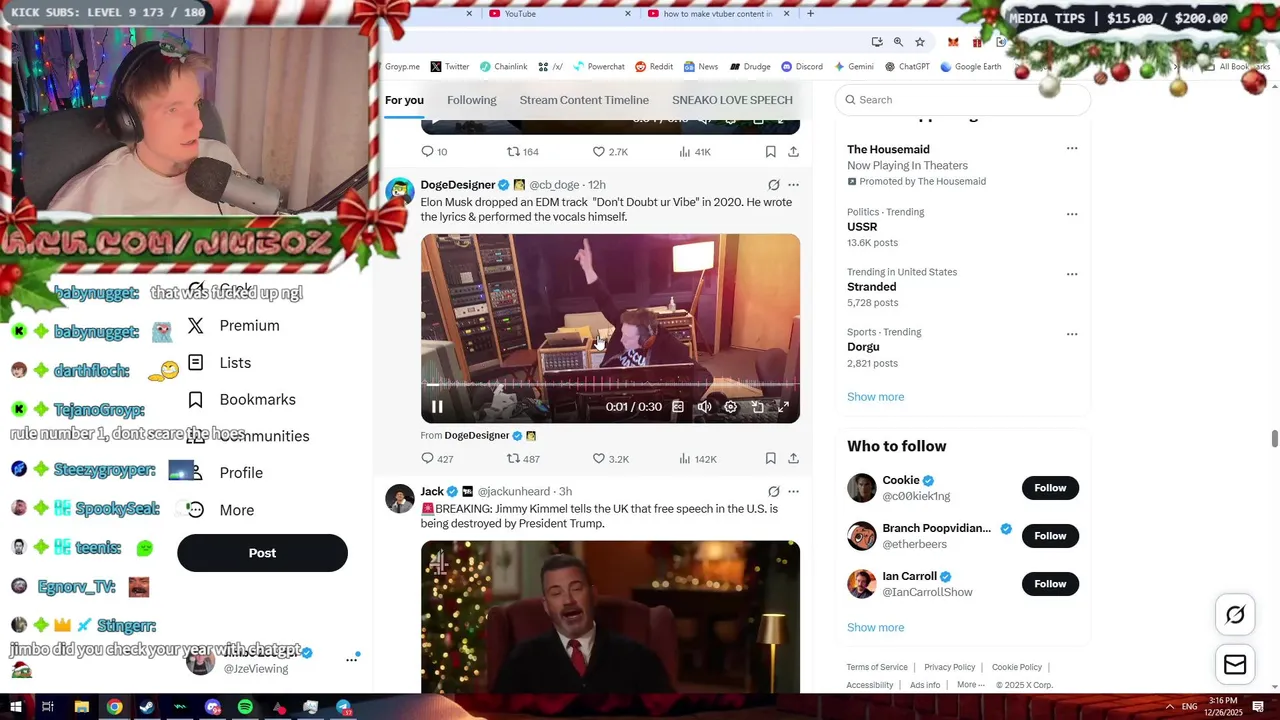Viewport: 1280px width, 720px height.
Task: Share the DogeDesigner post
Action: (793, 459)
